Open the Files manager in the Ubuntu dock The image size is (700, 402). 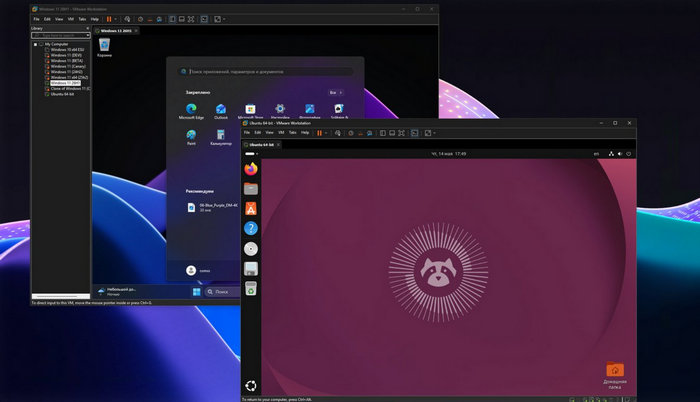coord(251,189)
